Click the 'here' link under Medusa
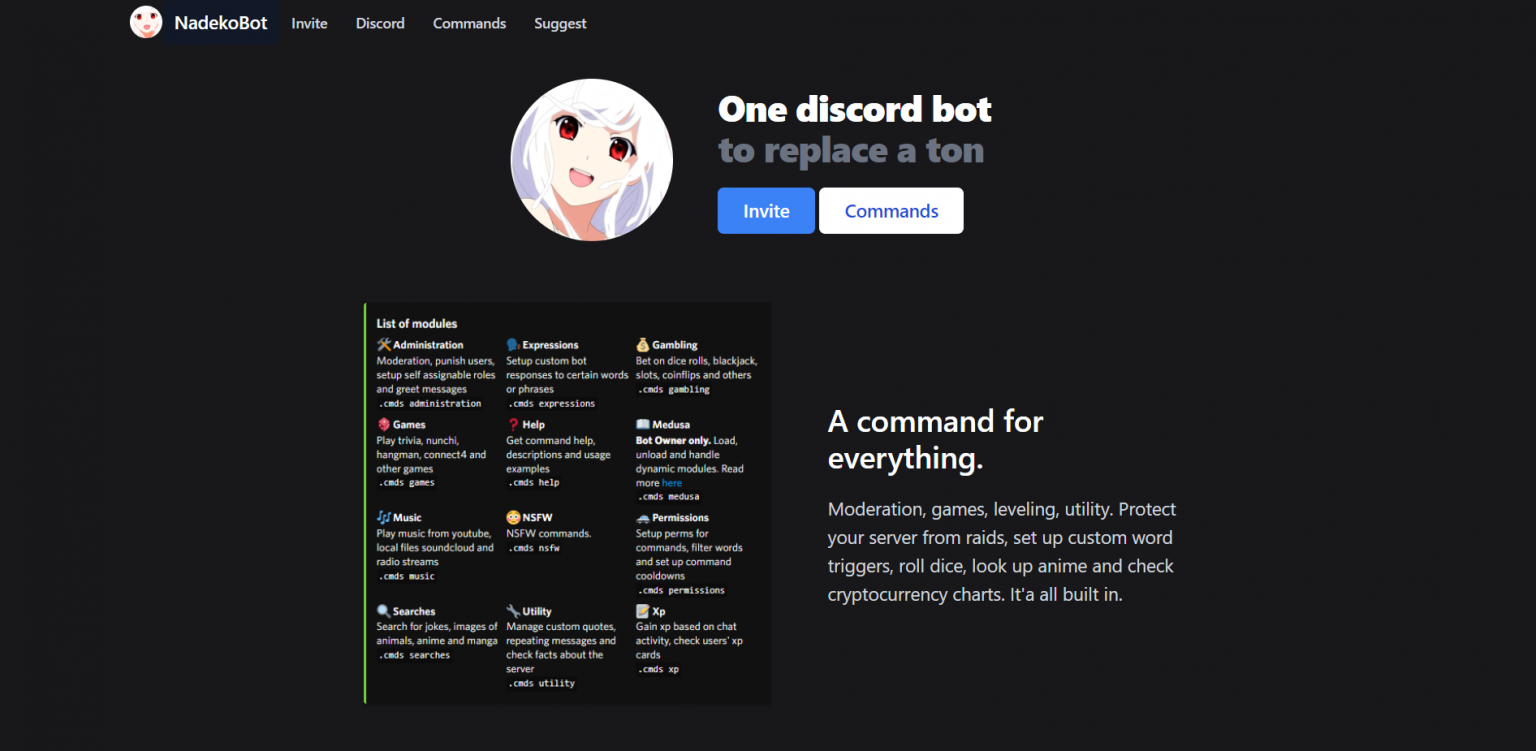This screenshot has width=1536, height=751. pyautogui.click(x=671, y=482)
